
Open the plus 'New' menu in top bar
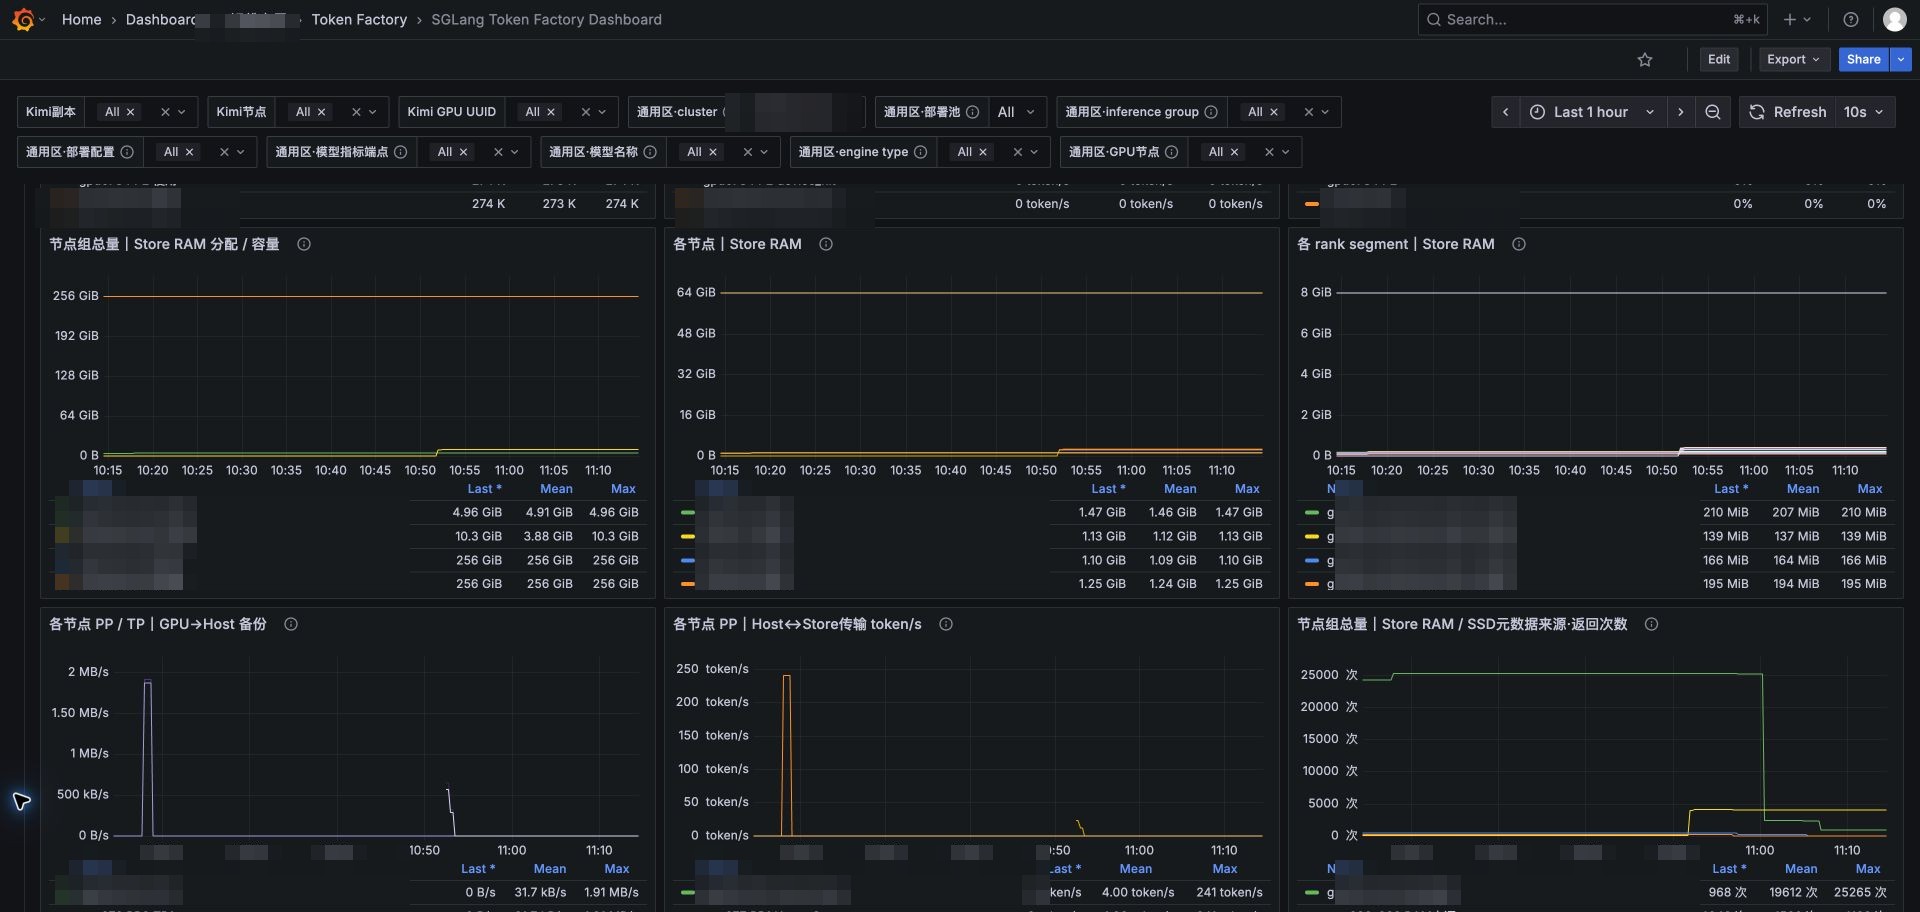(1797, 19)
